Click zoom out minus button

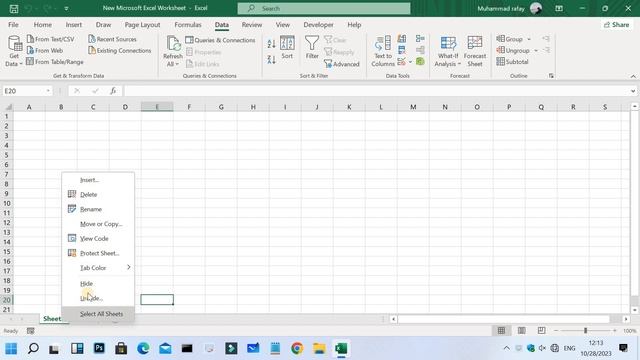click(x=556, y=330)
